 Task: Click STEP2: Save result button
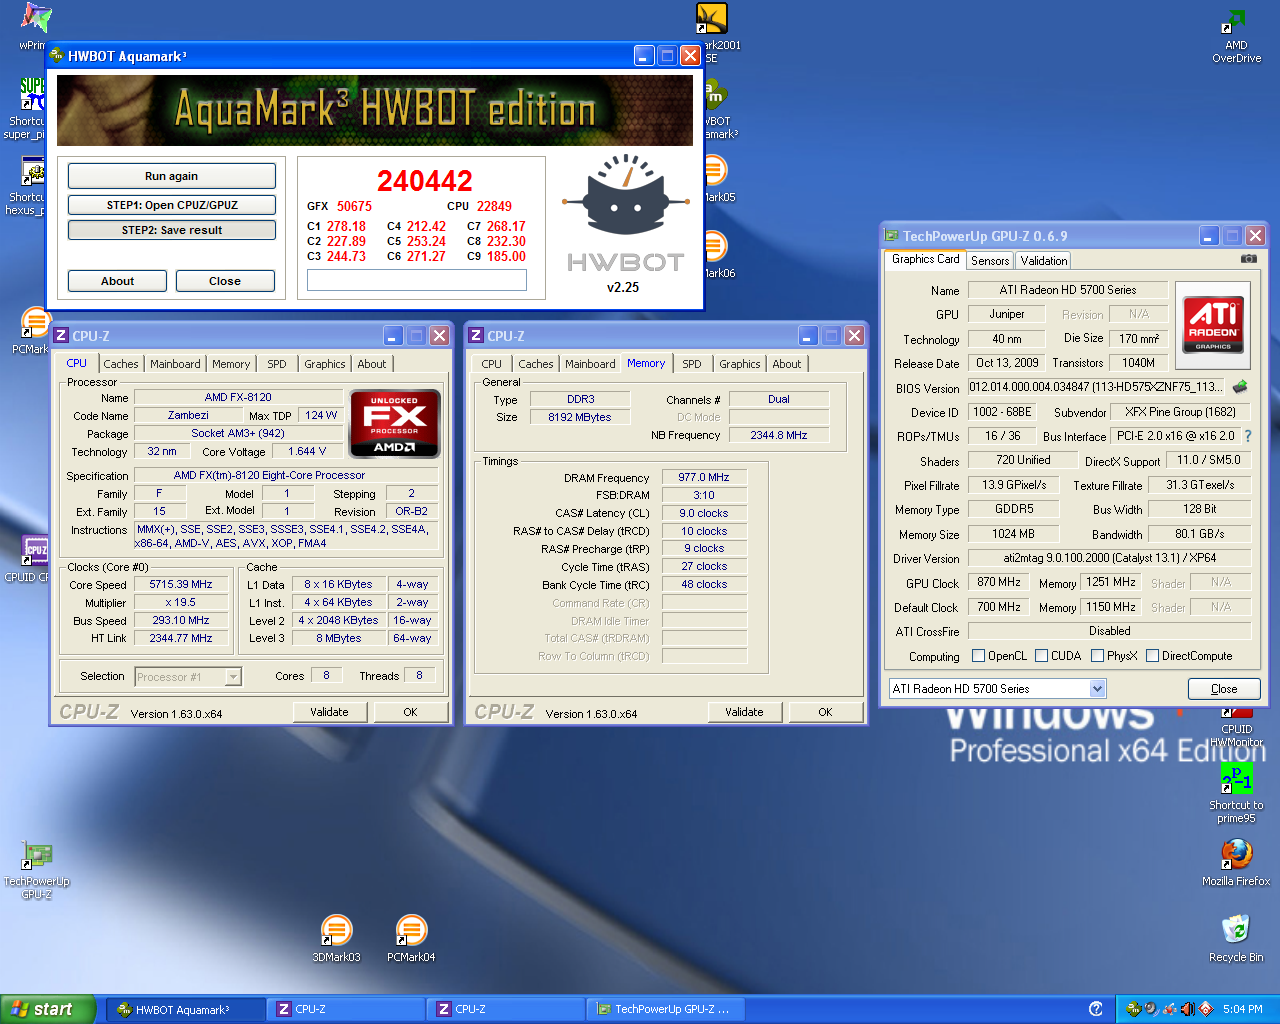point(171,230)
